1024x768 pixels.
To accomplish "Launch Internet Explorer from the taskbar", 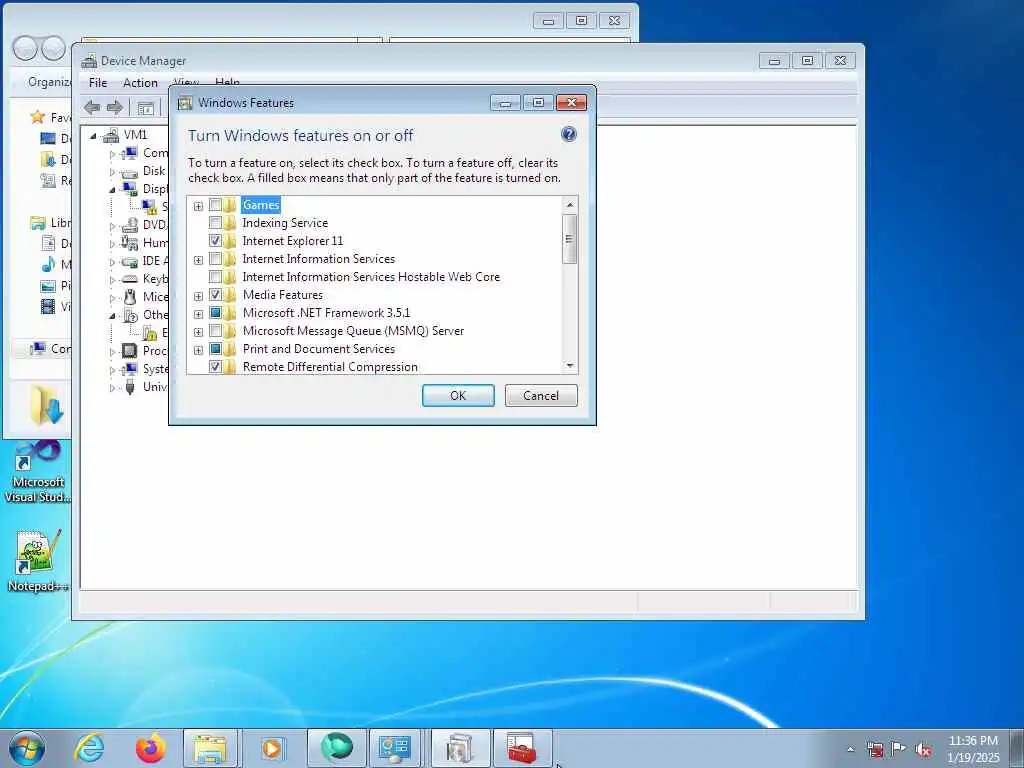I will pos(88,748).
